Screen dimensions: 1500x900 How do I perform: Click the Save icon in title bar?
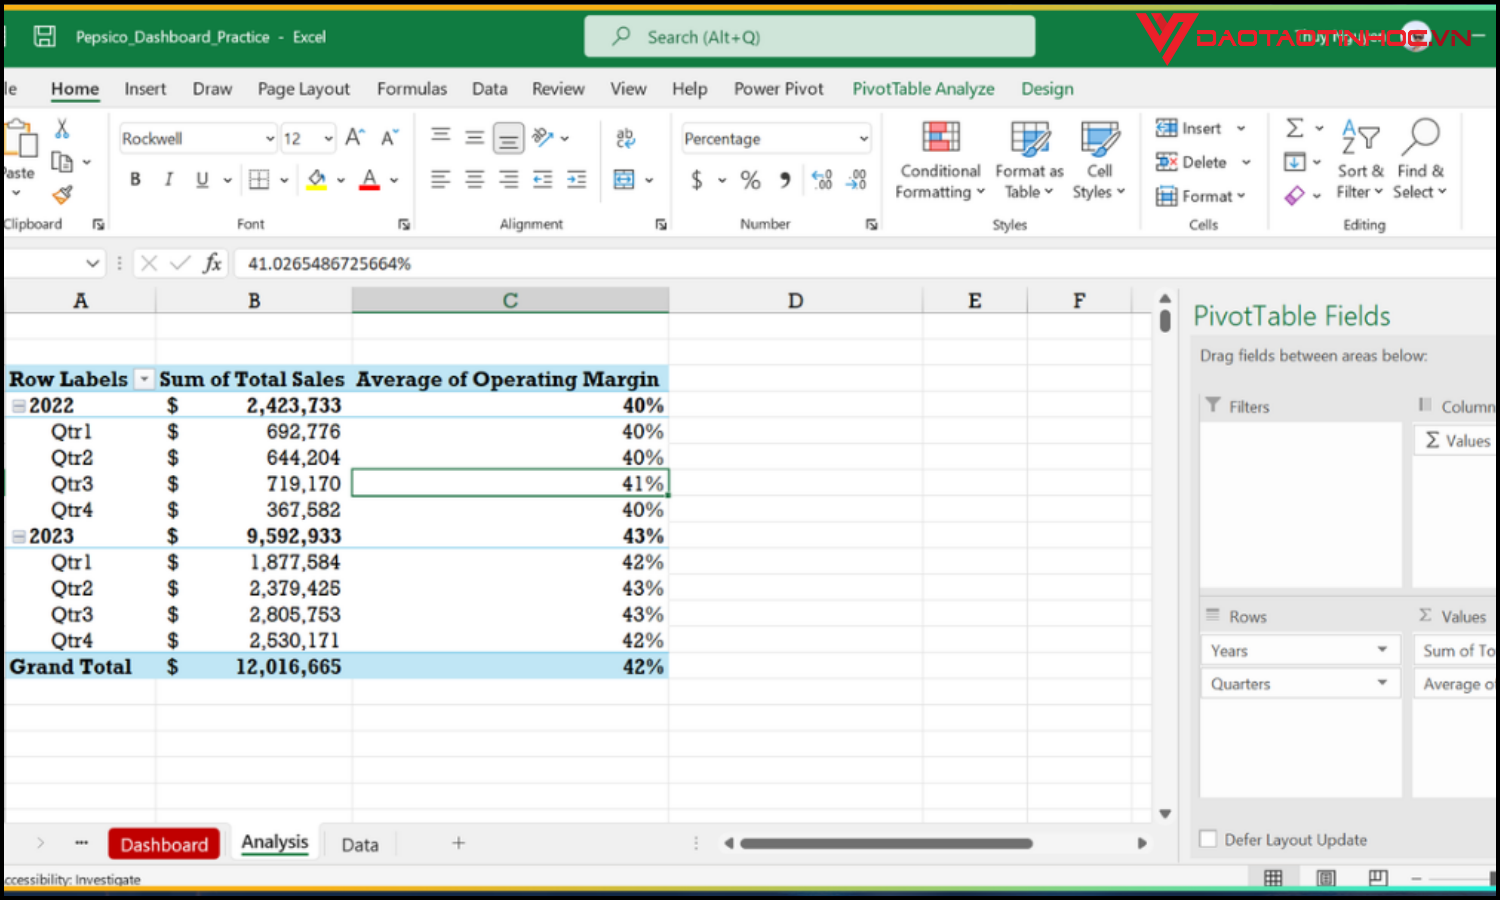click(x=44, y=37)
